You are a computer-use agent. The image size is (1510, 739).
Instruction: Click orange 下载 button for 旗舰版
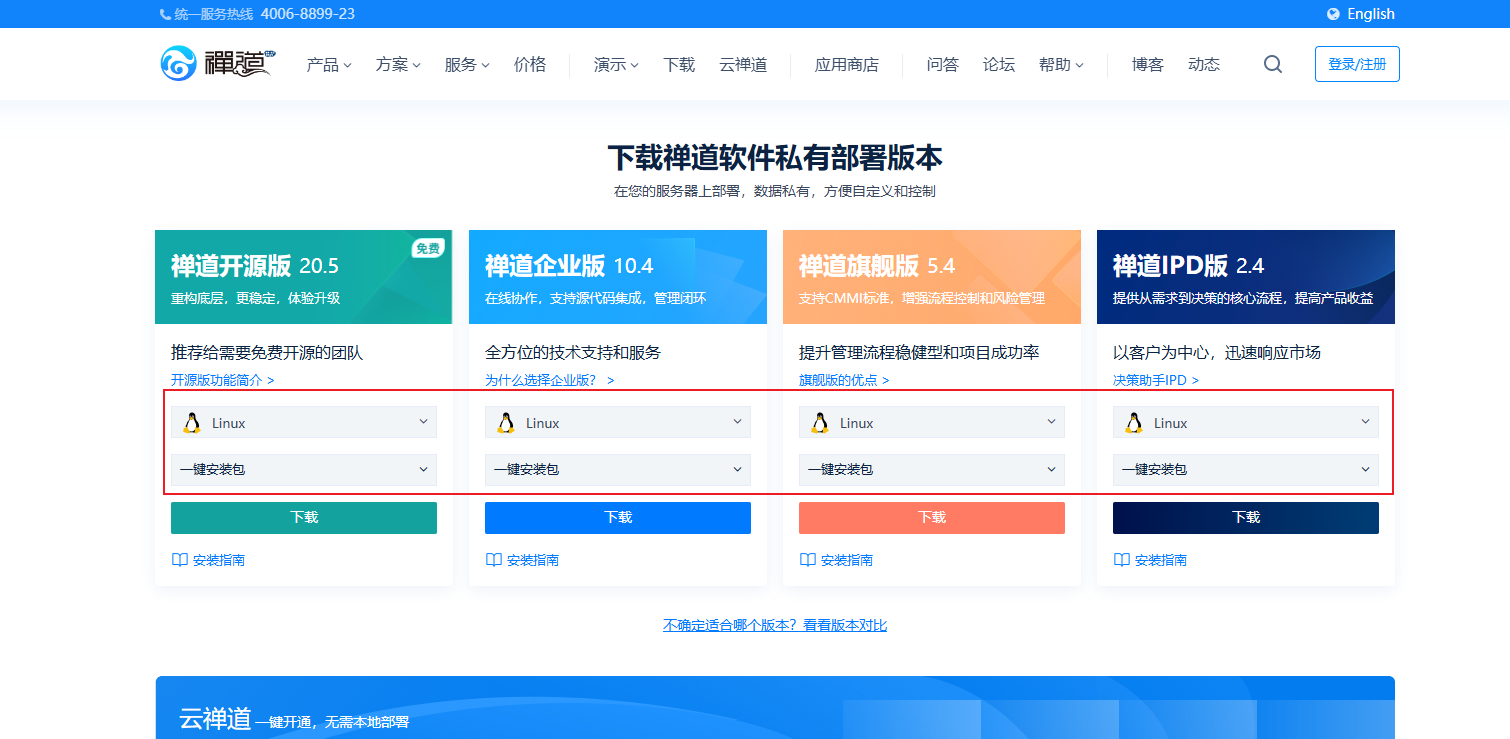932,518
